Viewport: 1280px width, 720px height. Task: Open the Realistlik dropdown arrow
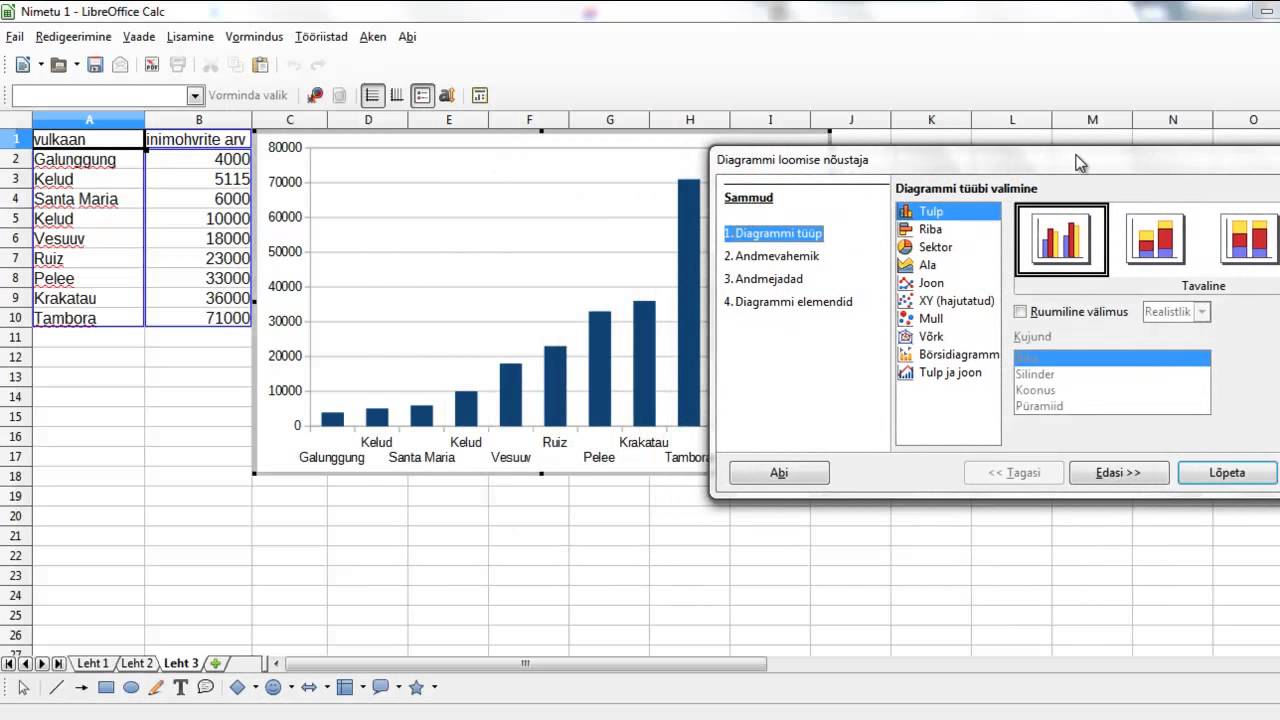(1203, 312)
